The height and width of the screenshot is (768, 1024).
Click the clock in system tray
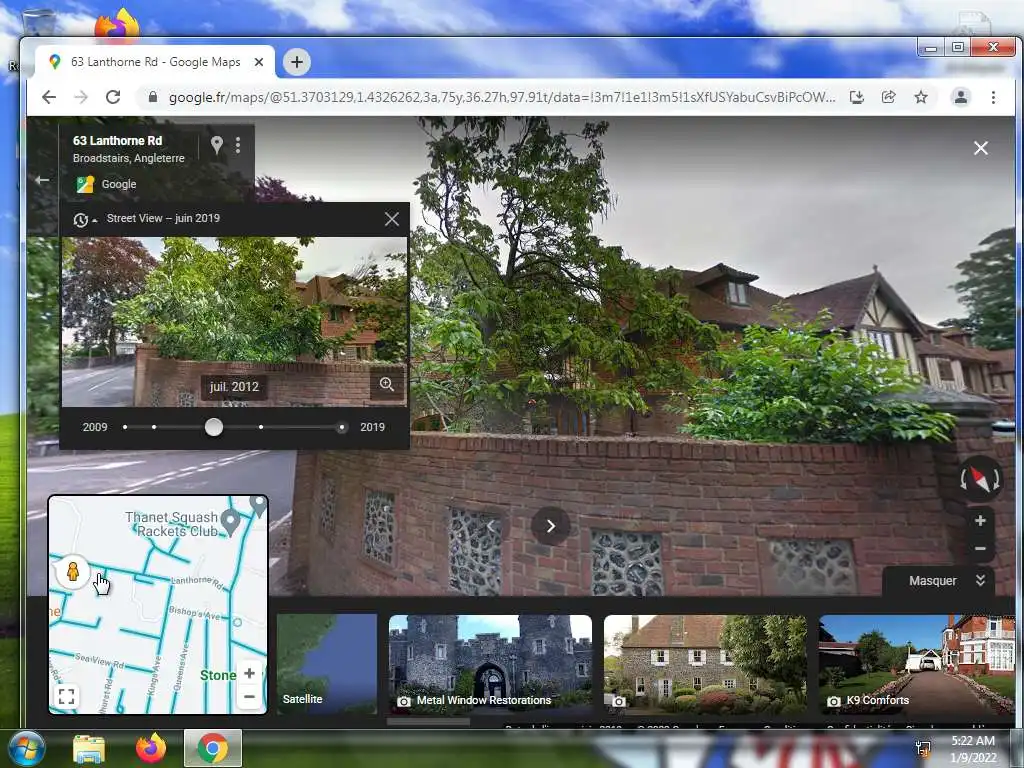click(973, 749)
